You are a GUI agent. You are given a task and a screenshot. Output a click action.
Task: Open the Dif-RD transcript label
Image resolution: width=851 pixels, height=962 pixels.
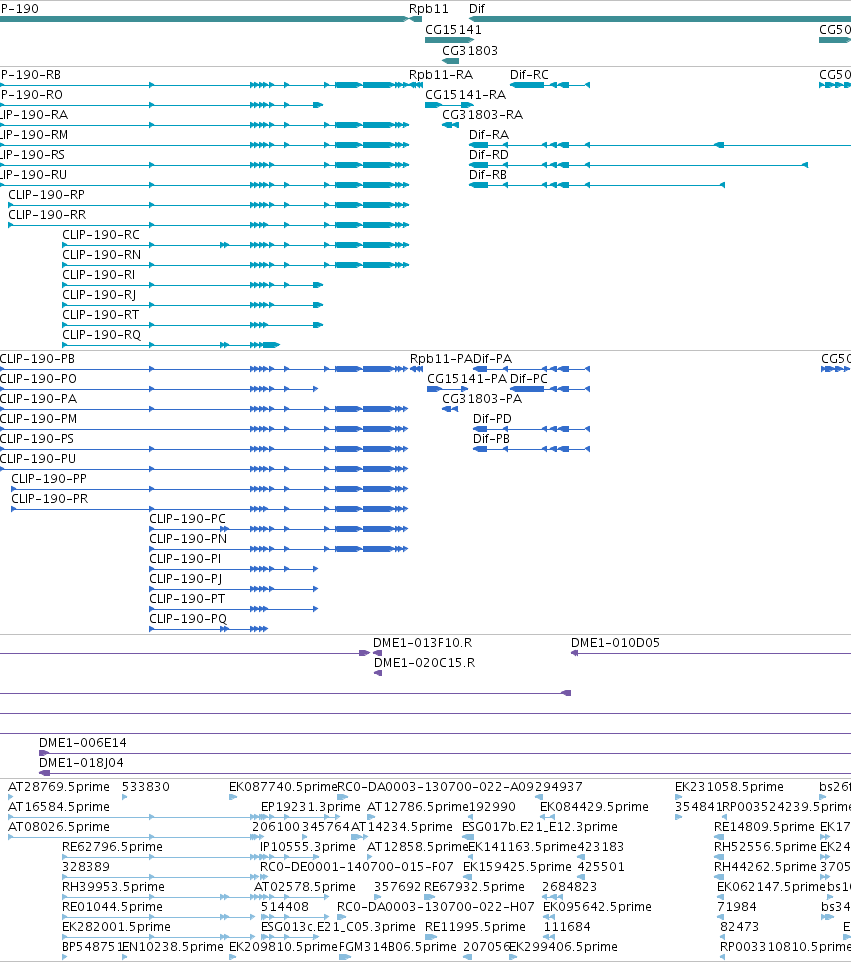[489, 155]
